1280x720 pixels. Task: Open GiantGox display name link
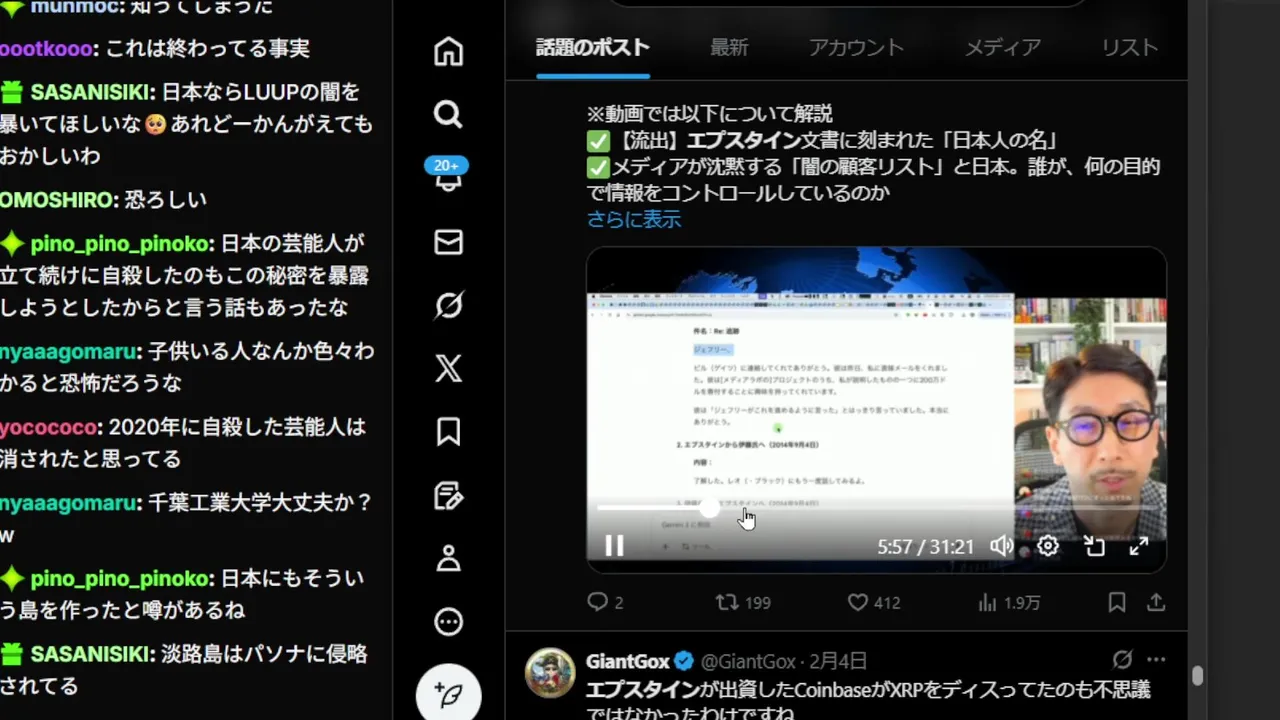point(627,661)
